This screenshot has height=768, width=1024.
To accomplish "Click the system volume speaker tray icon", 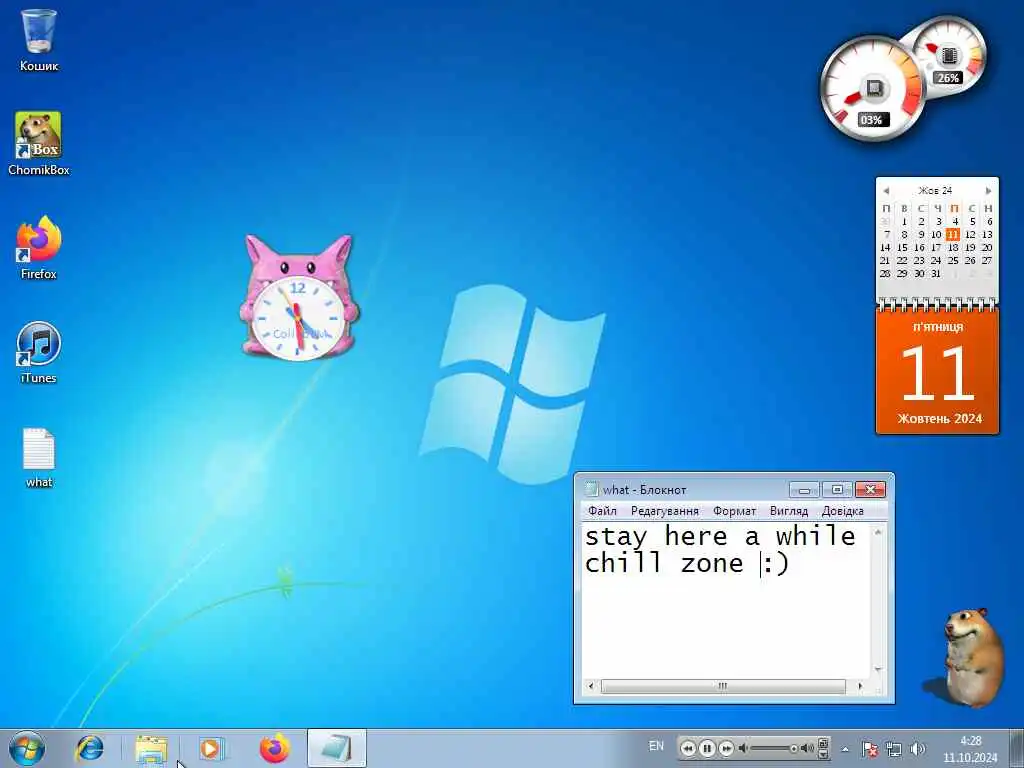I will (918, 748).
